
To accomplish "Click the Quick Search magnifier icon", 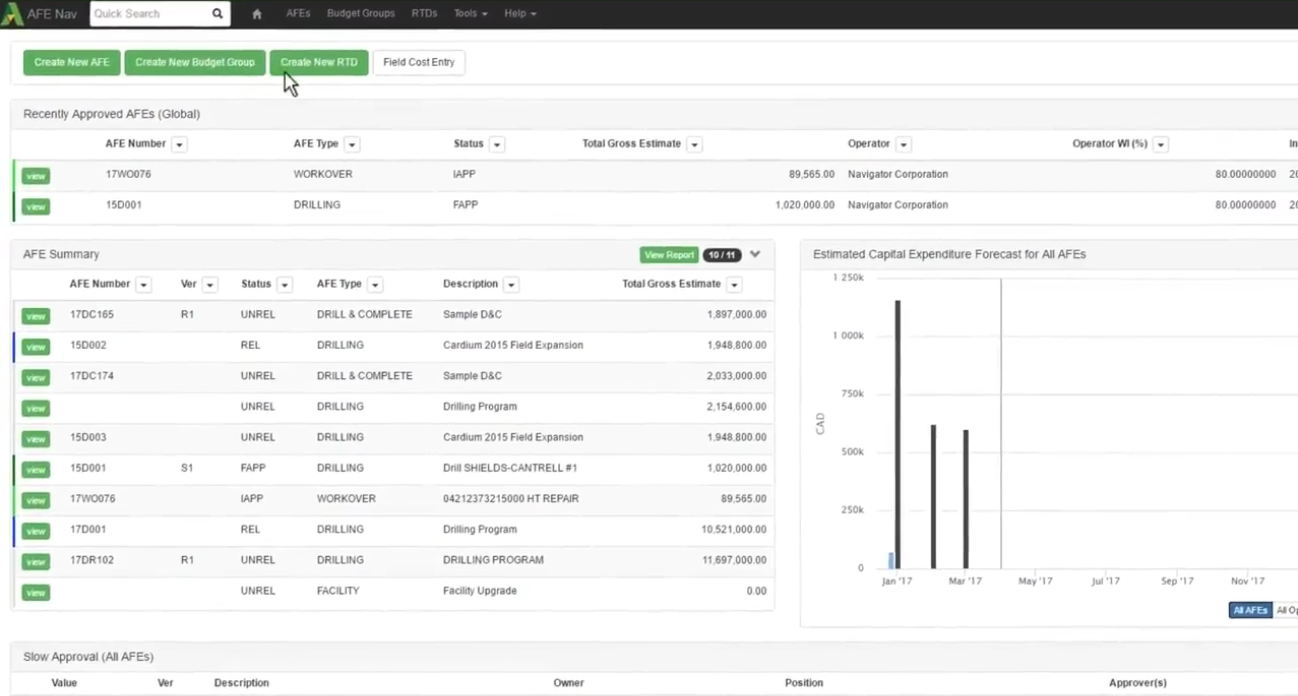I will click(x=217, y=14).
